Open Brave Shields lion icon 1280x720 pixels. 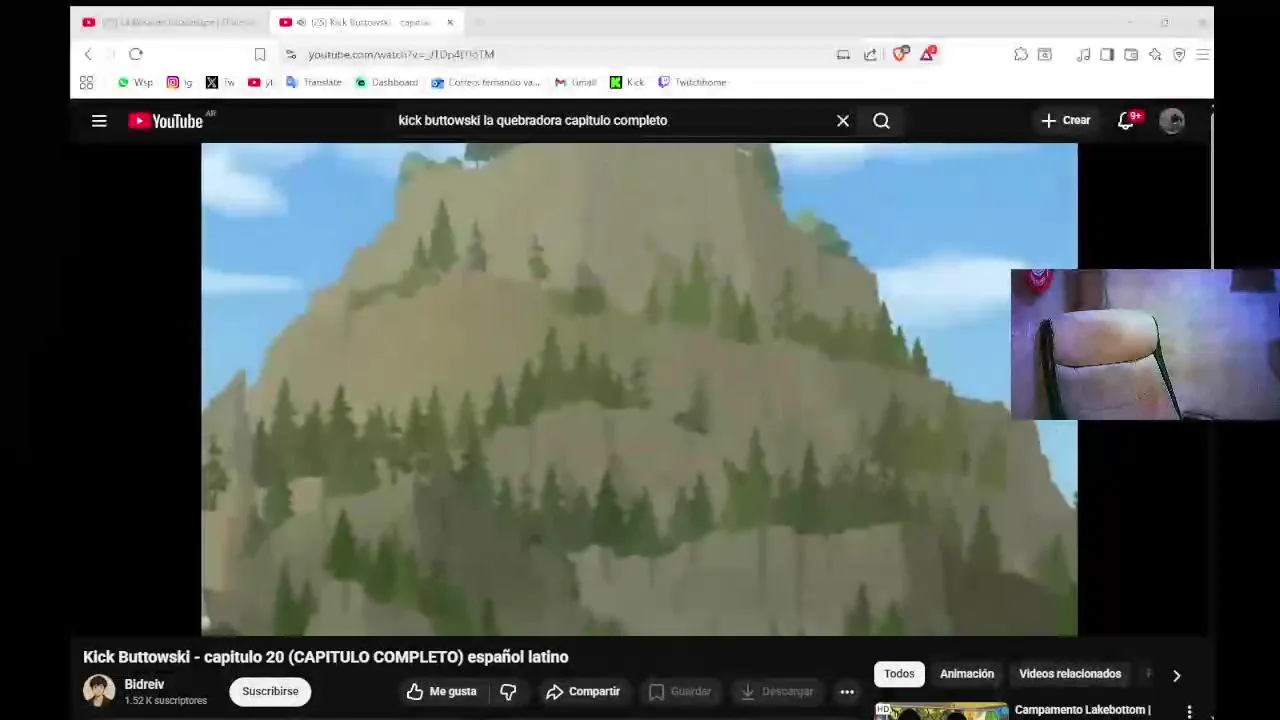[899, 54]
